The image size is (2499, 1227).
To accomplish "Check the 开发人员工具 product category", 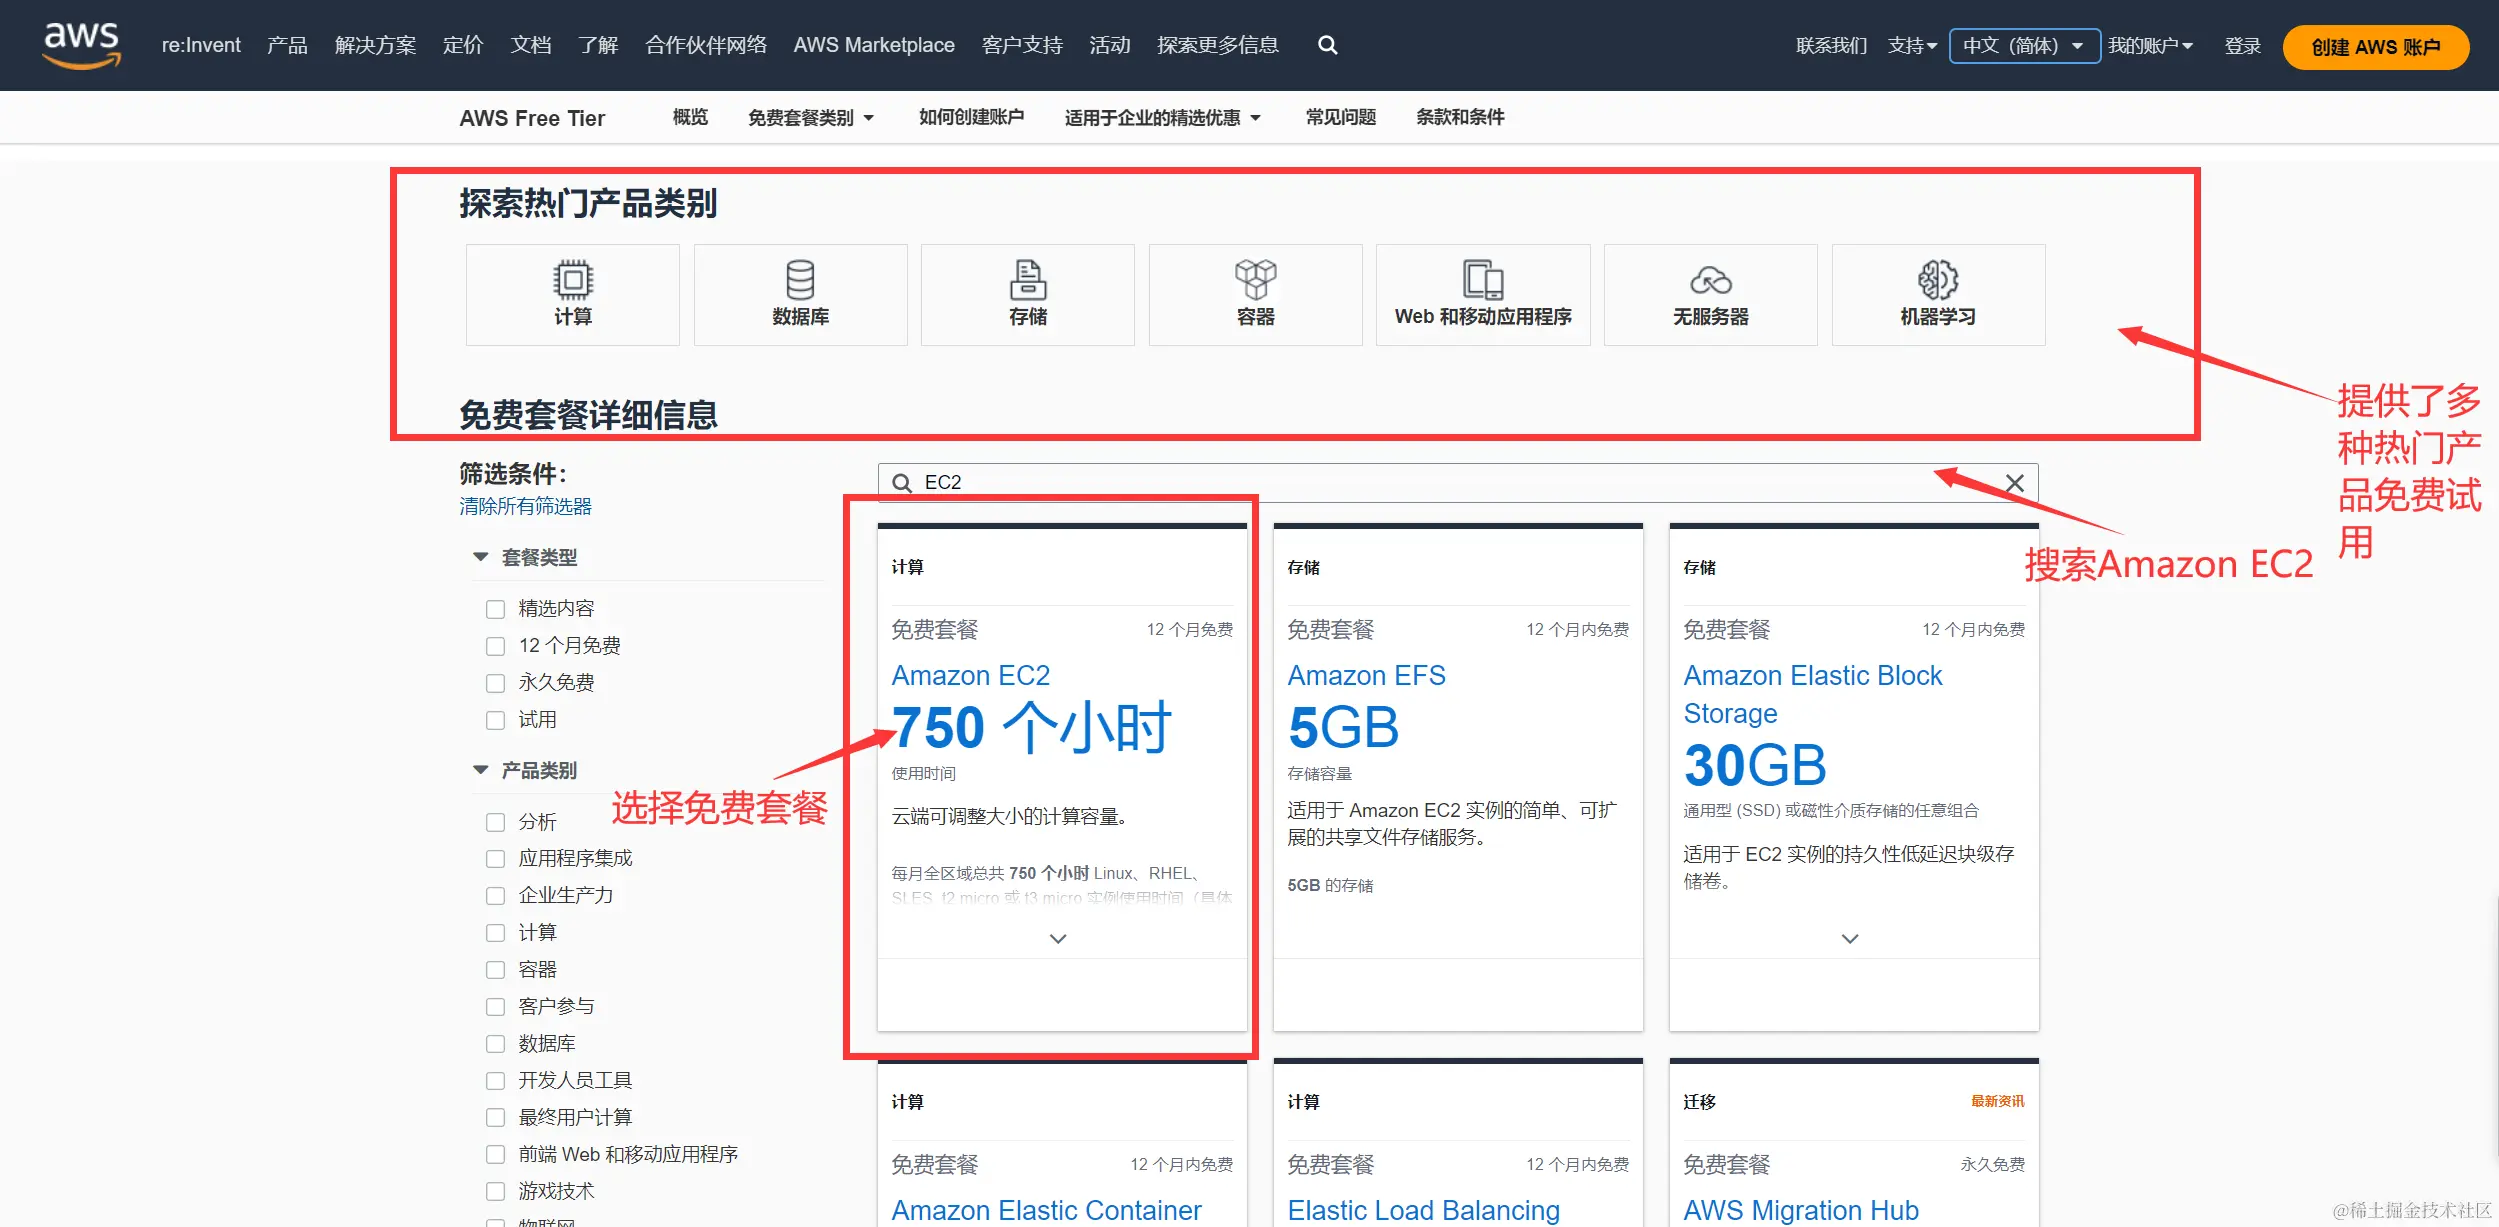I will pyautogui.click(x=495, y=1081).
